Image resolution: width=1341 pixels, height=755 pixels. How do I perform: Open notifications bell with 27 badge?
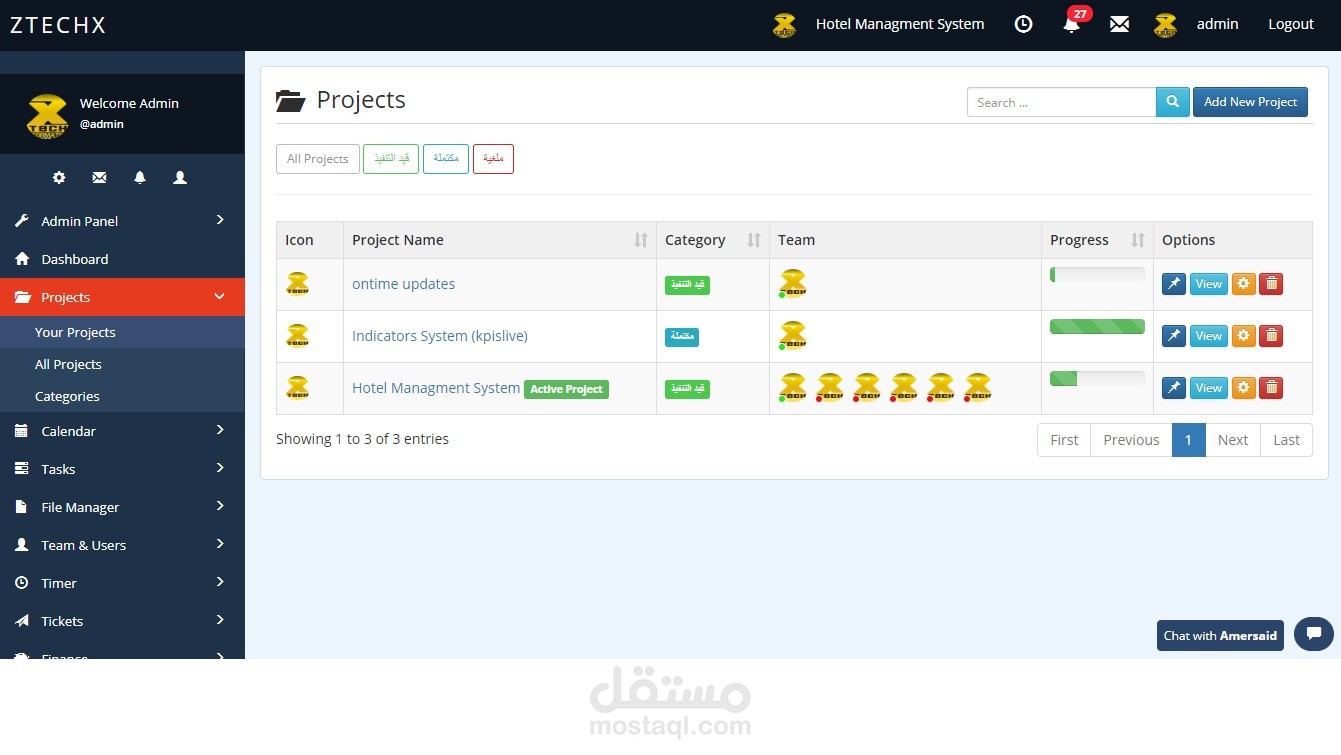click(x=1073, y=22)
